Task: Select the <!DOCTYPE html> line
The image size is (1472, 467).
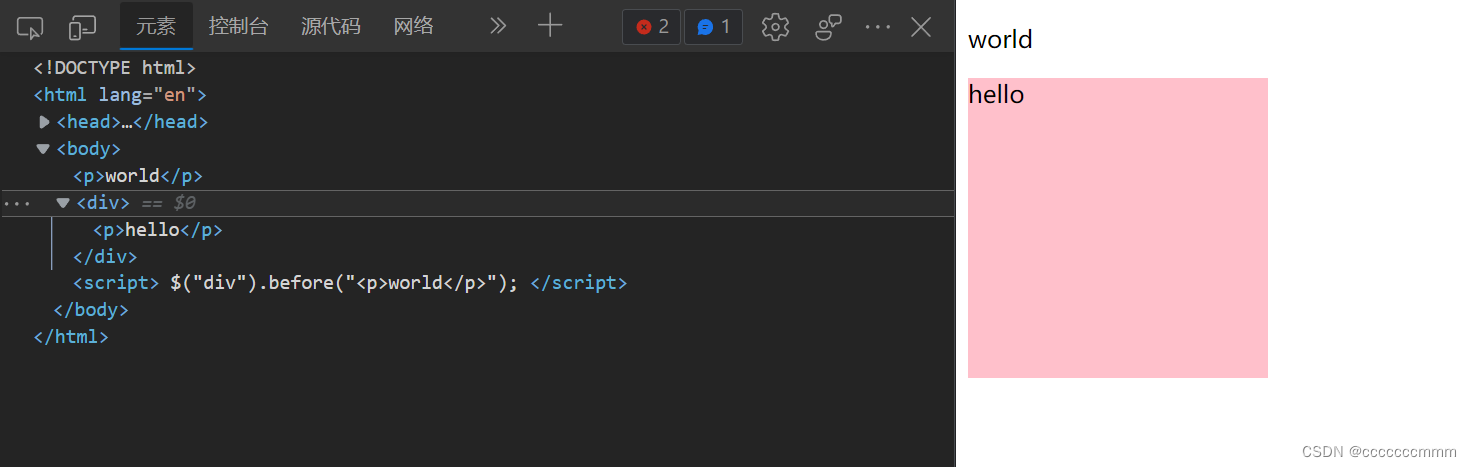Action: pyautogui.click(x=114, y=68)
